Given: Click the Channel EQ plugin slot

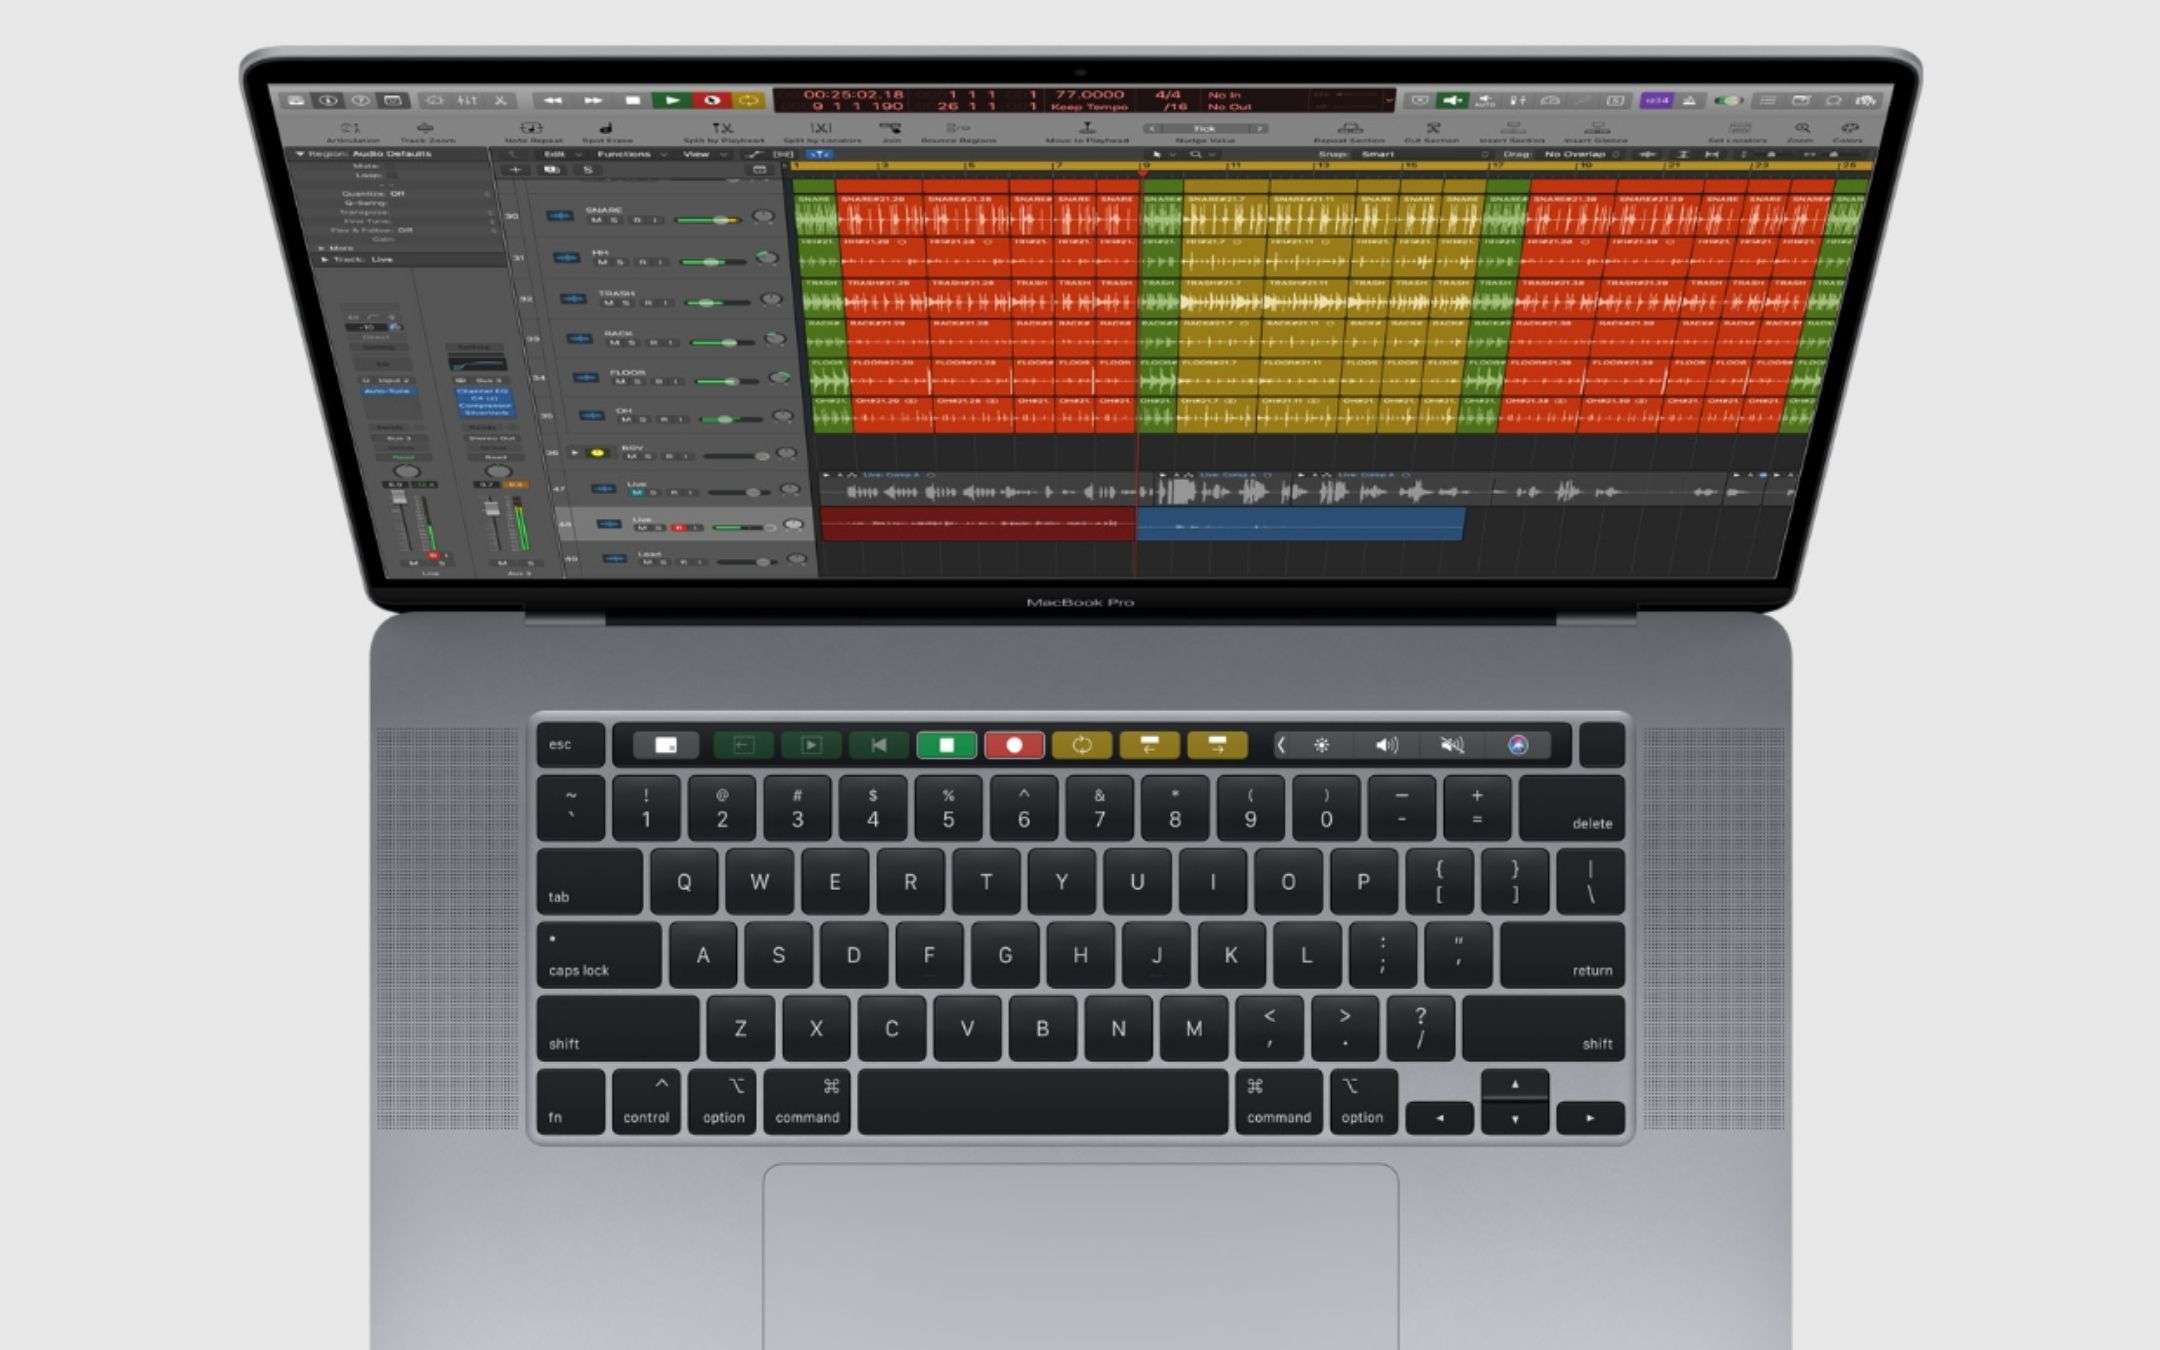Looking at the screenshot, I should (x=484, y=392).
